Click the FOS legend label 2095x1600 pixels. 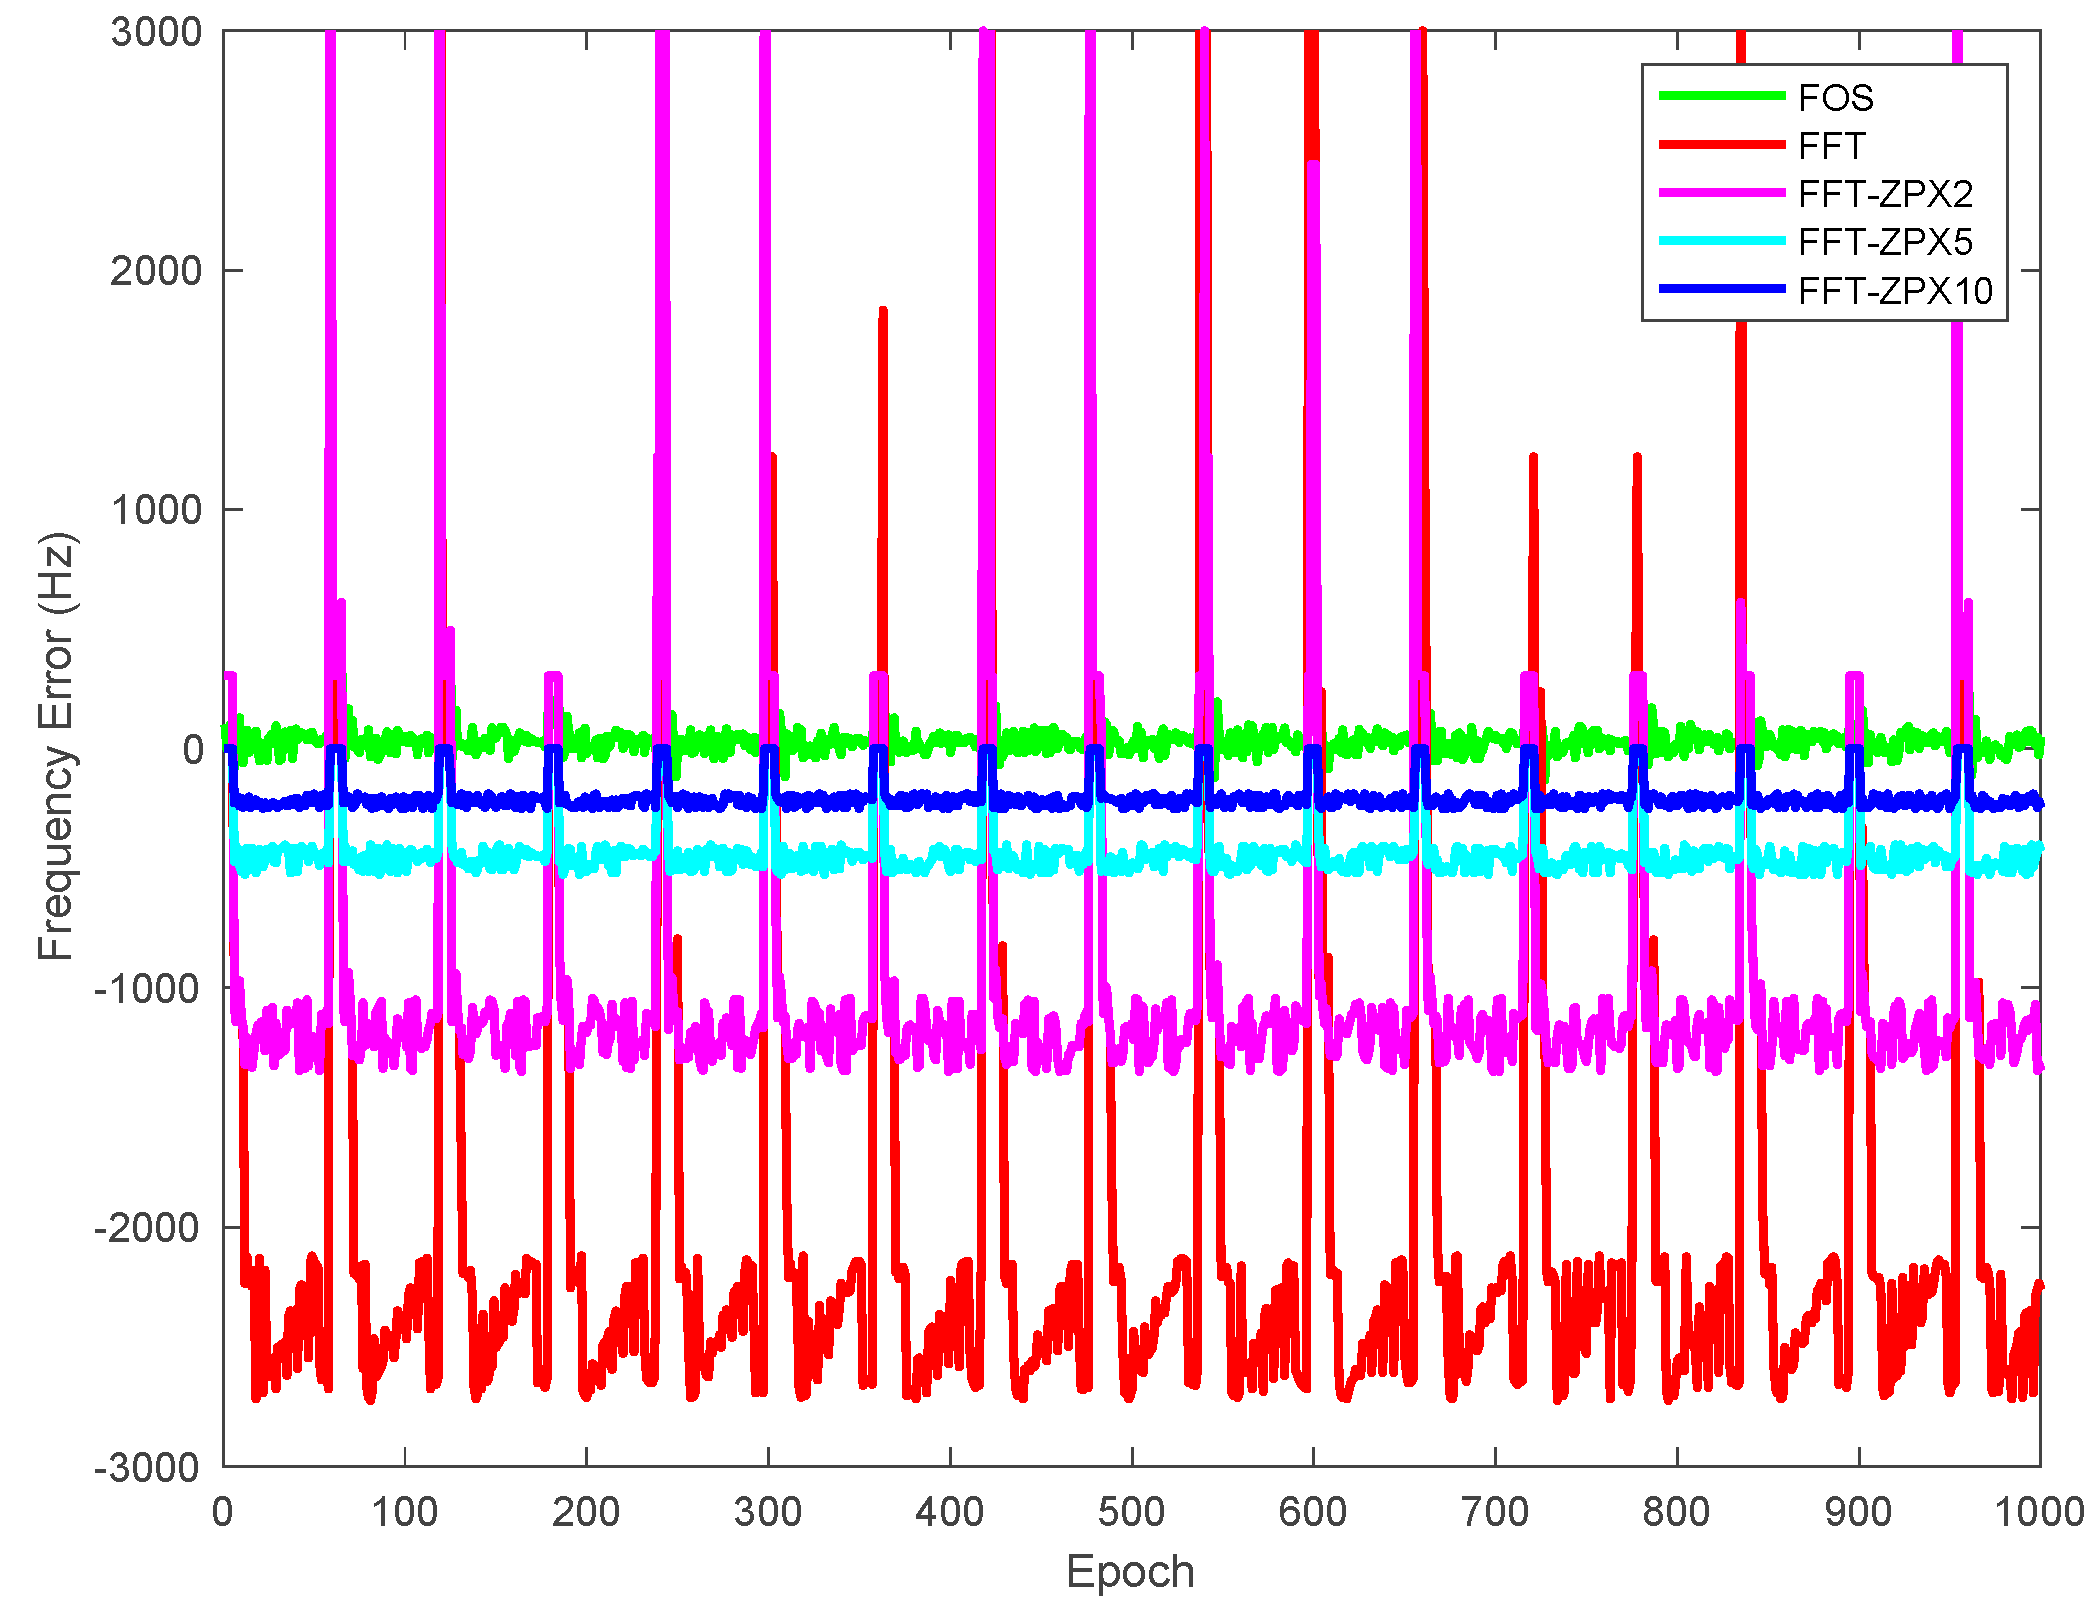pyautogui.click(x=1835, y=98)
